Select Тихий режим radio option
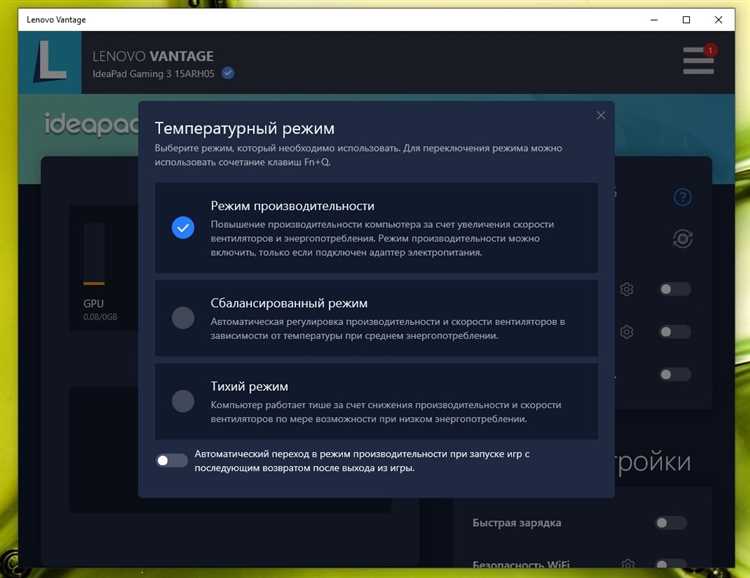This screenshot has width=750, height=578. [183, 401]
